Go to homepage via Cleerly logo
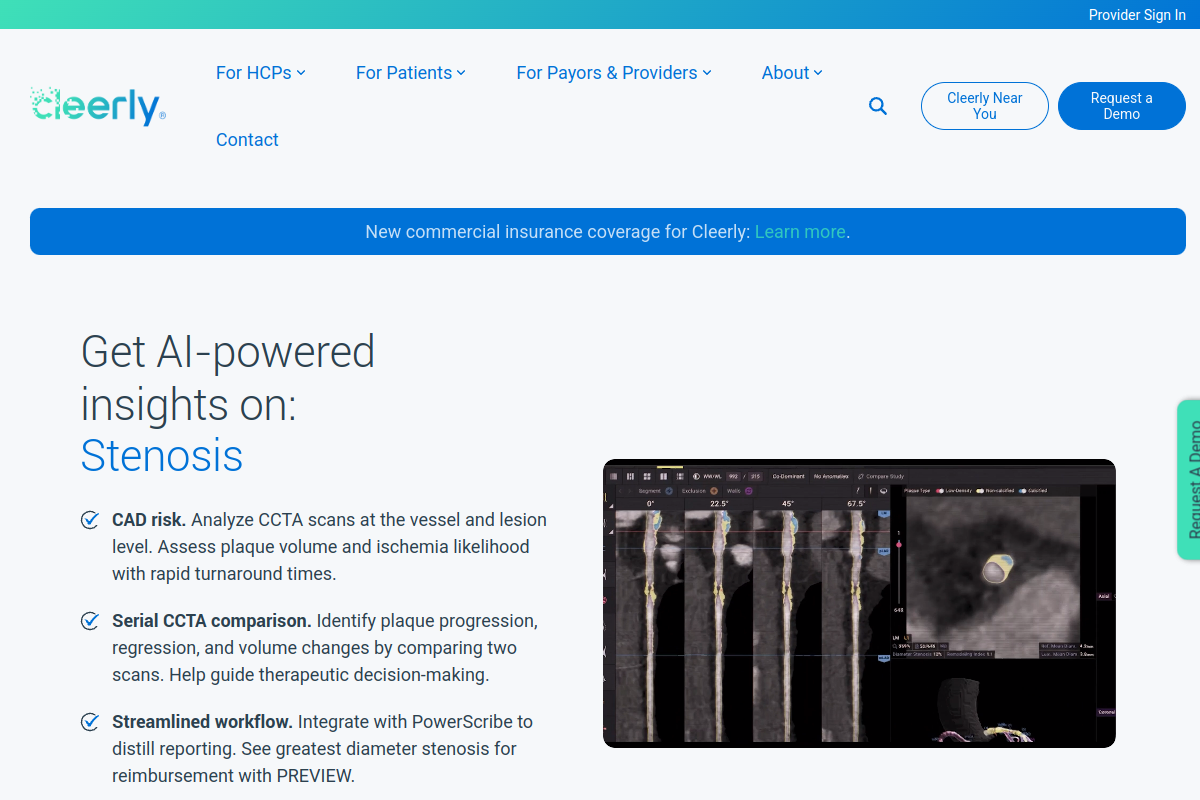This screenshot has width=1200, height=800. point(98,106)
